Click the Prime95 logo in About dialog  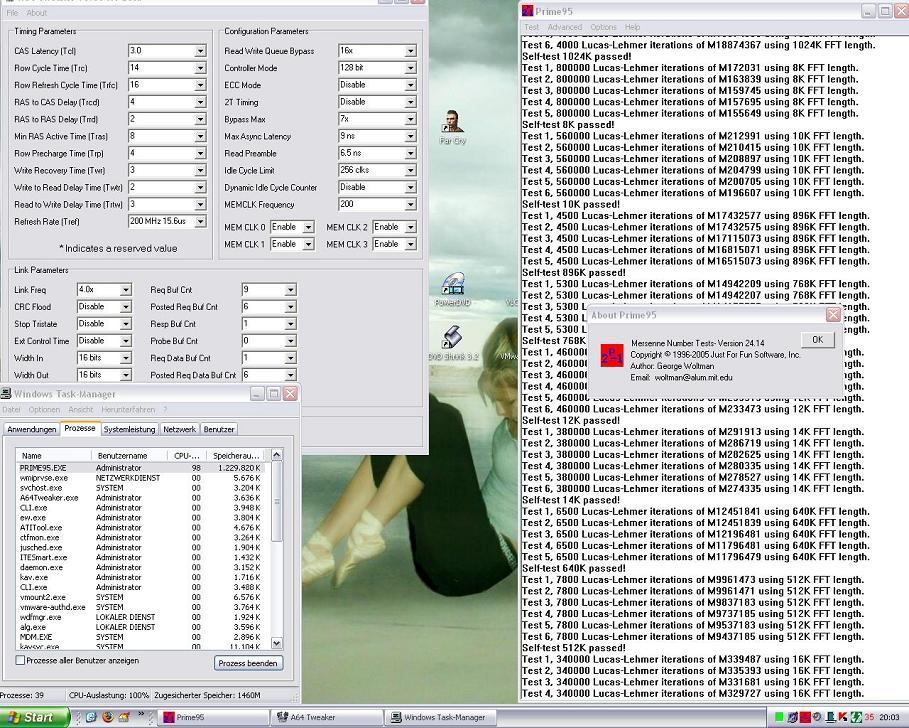click(x=612, y=355)
